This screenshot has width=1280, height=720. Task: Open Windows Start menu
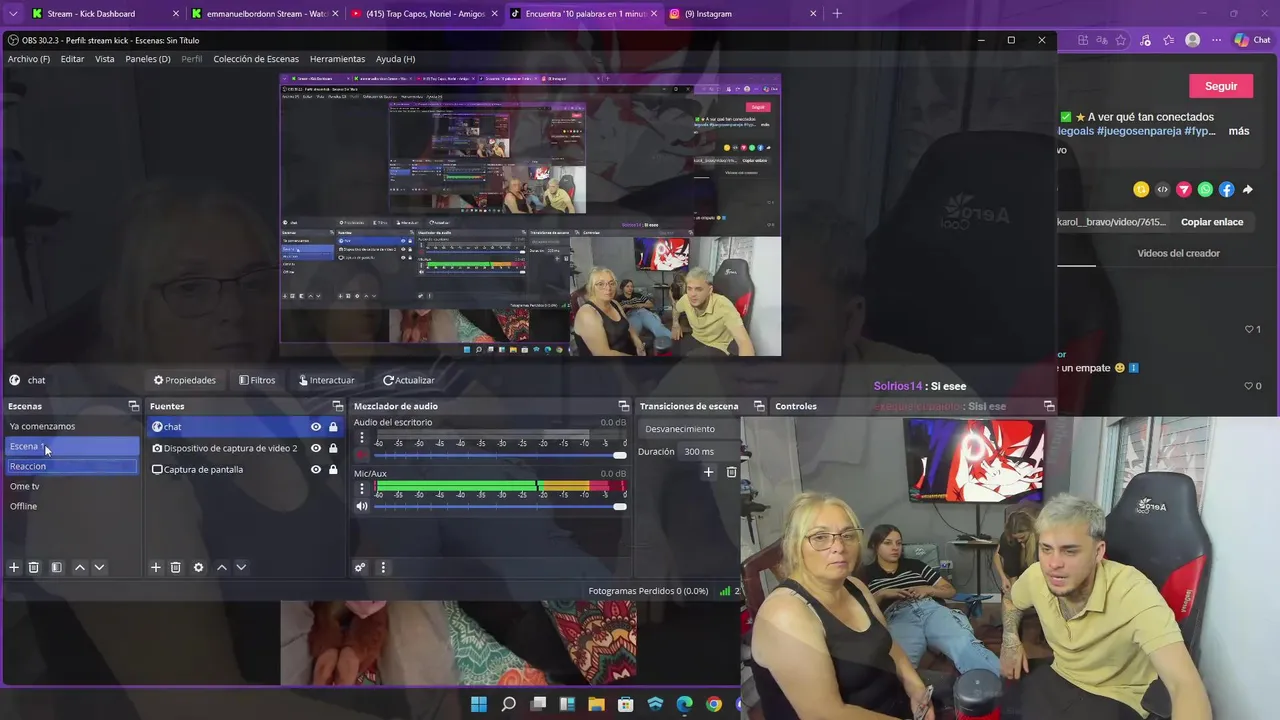click(x=479, y=704)
